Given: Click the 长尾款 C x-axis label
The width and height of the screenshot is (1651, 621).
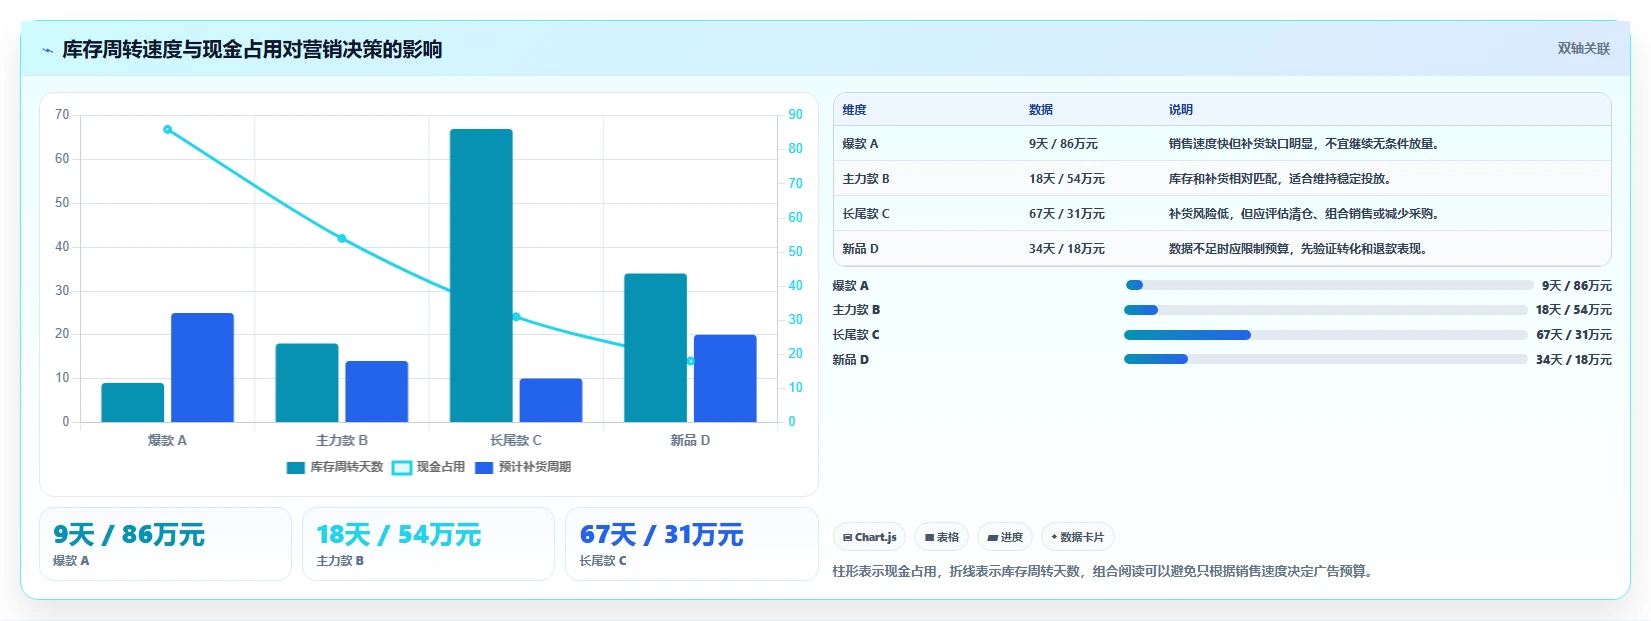Looking at the screenshot, I should click(x=516, y=440).
